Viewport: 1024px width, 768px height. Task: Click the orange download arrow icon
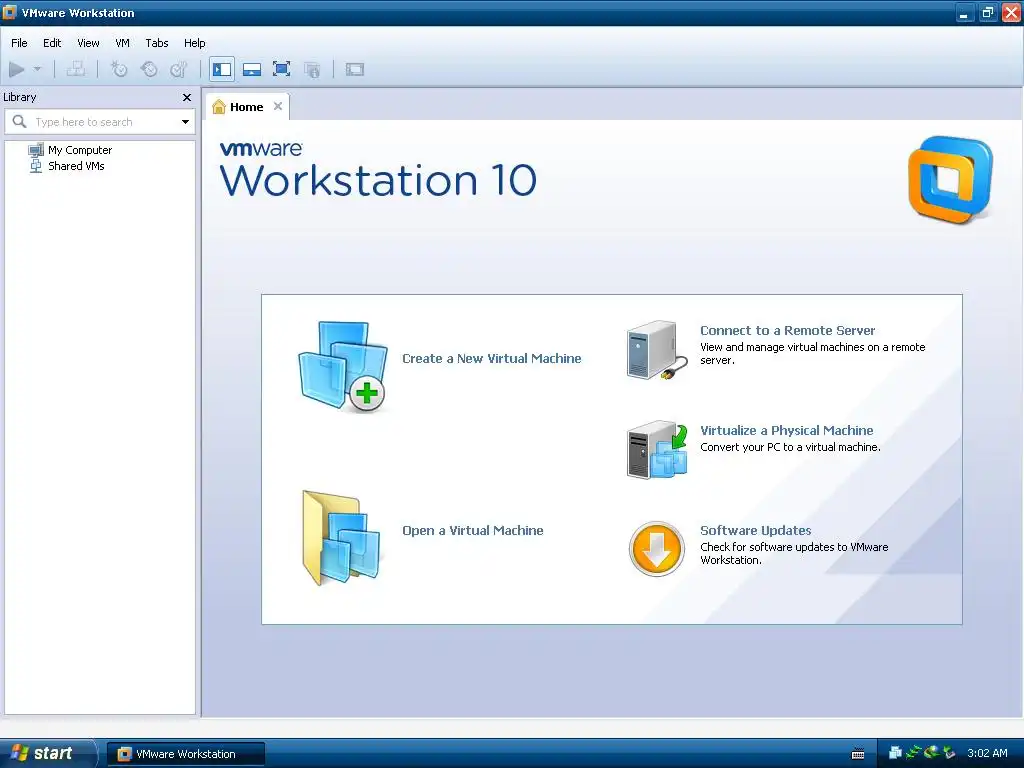tap(656, 549)
